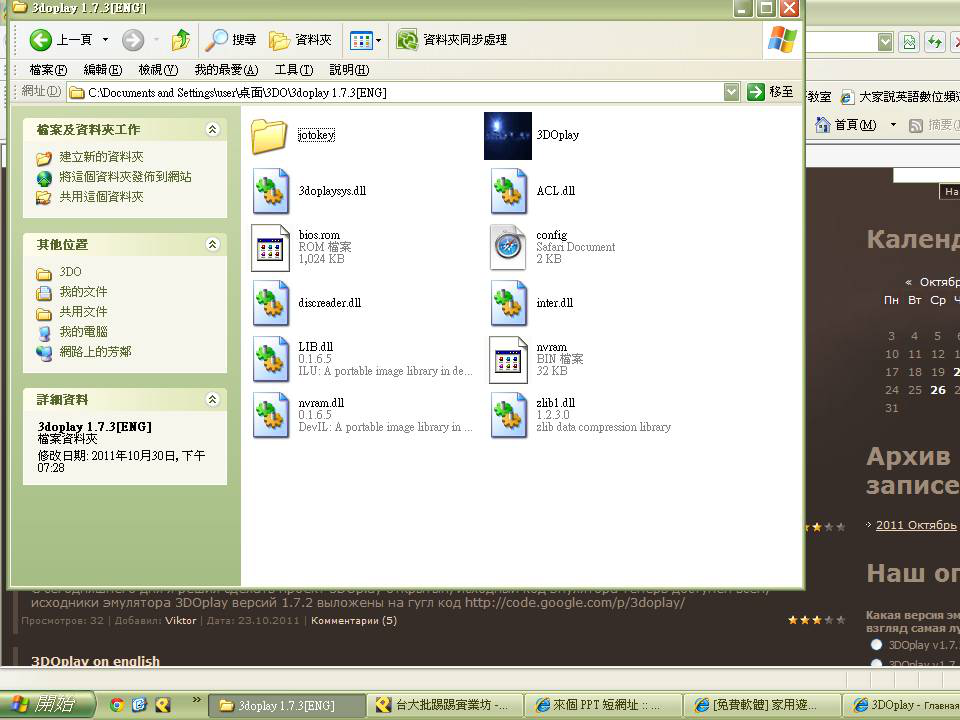Open the 我的最愛(A) menu
The width and height of the screenshot is (960, 720).
[227, 70]
